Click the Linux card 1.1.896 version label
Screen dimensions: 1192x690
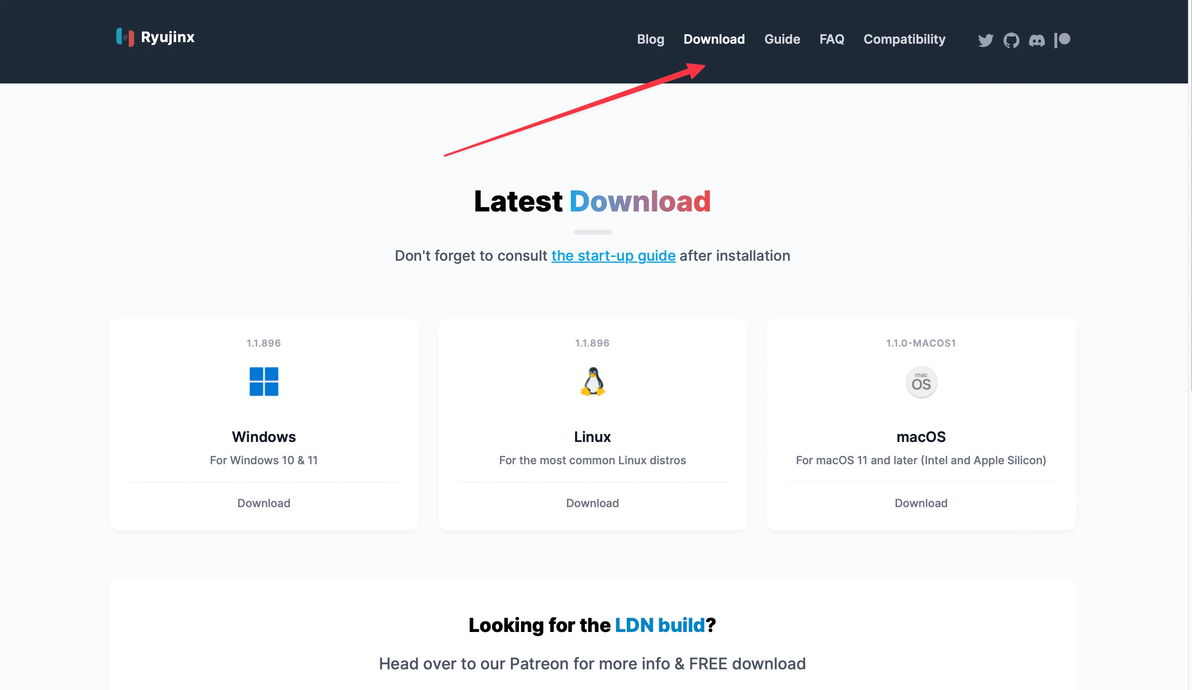coord(592,343)
